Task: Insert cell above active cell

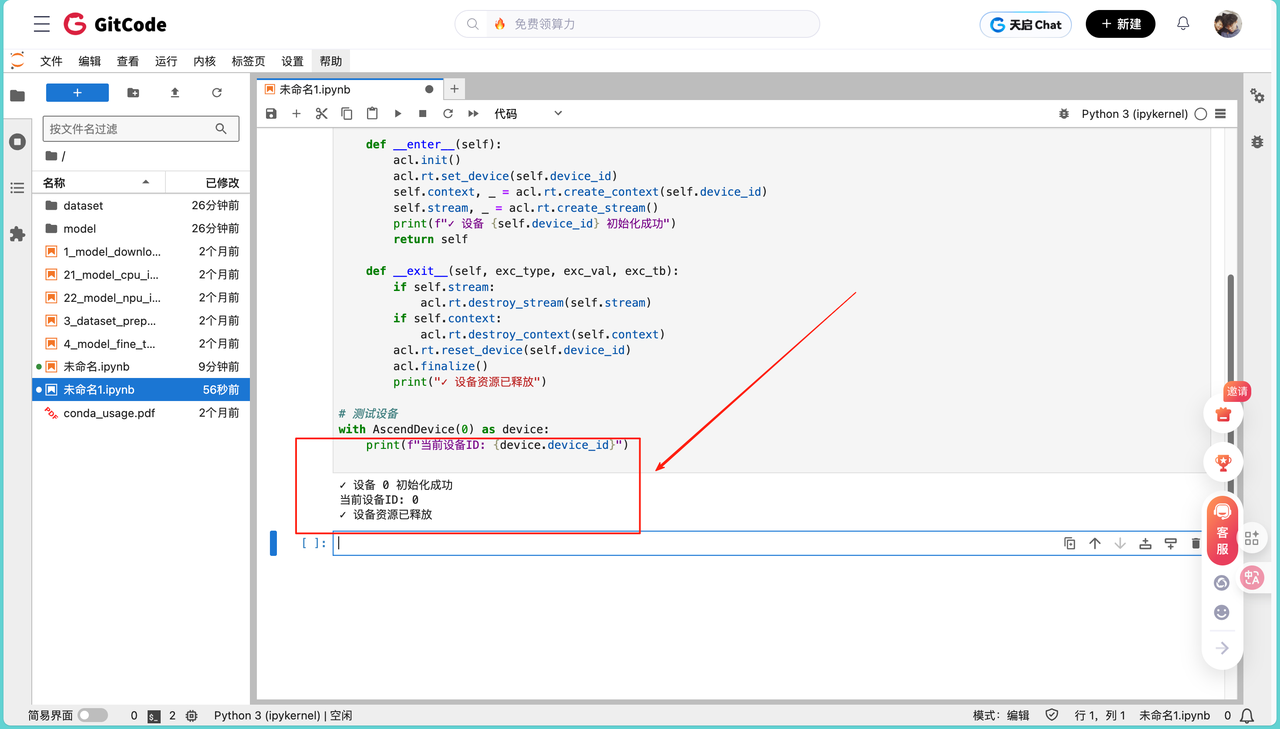Action: pyautogui.click(x=1145, y=543)
